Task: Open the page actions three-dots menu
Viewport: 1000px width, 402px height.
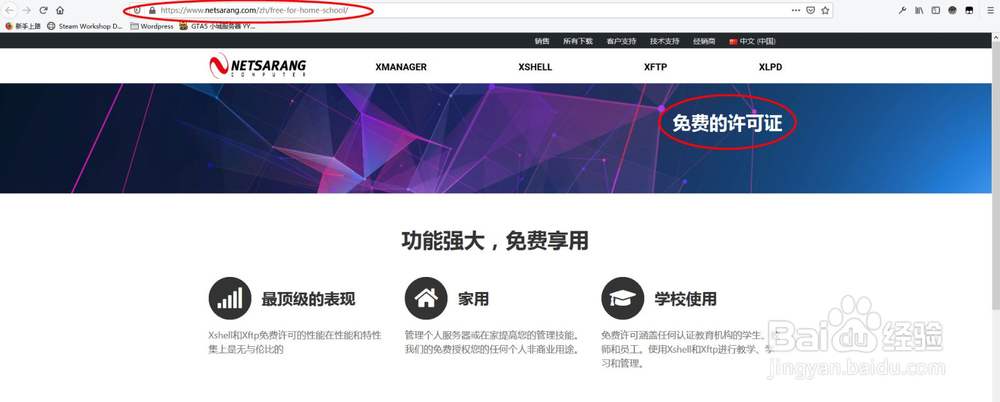Action: point(796,10)
